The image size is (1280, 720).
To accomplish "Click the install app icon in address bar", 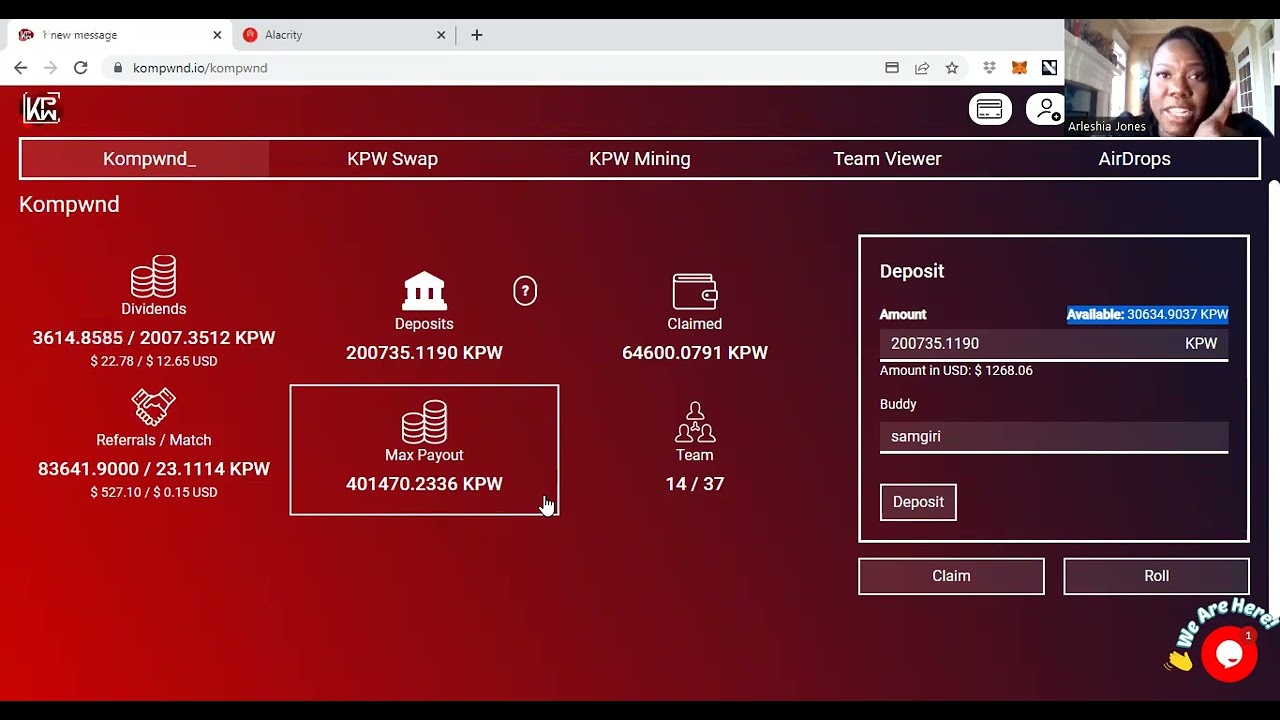I will [892, 68].
